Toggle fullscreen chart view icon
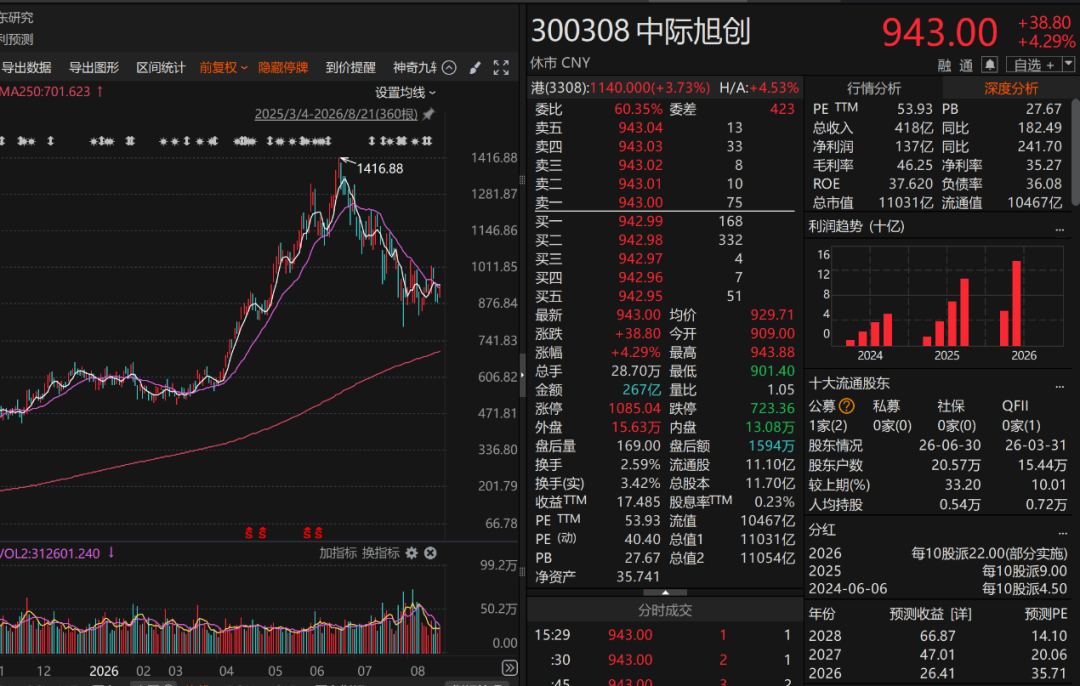 501,67
